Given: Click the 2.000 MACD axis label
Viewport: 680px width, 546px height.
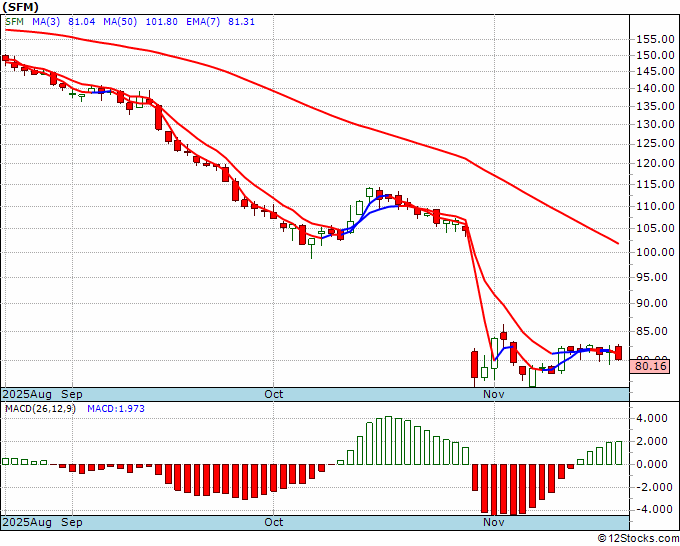Looking at the screenshot, I should [652, 441].
